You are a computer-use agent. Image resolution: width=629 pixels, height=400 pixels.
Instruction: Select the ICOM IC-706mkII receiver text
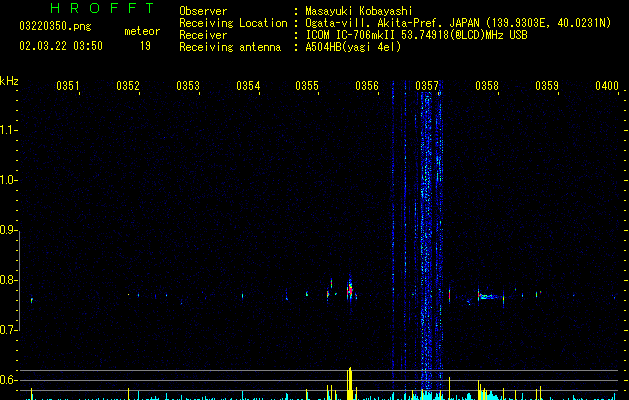pos(352,35)
